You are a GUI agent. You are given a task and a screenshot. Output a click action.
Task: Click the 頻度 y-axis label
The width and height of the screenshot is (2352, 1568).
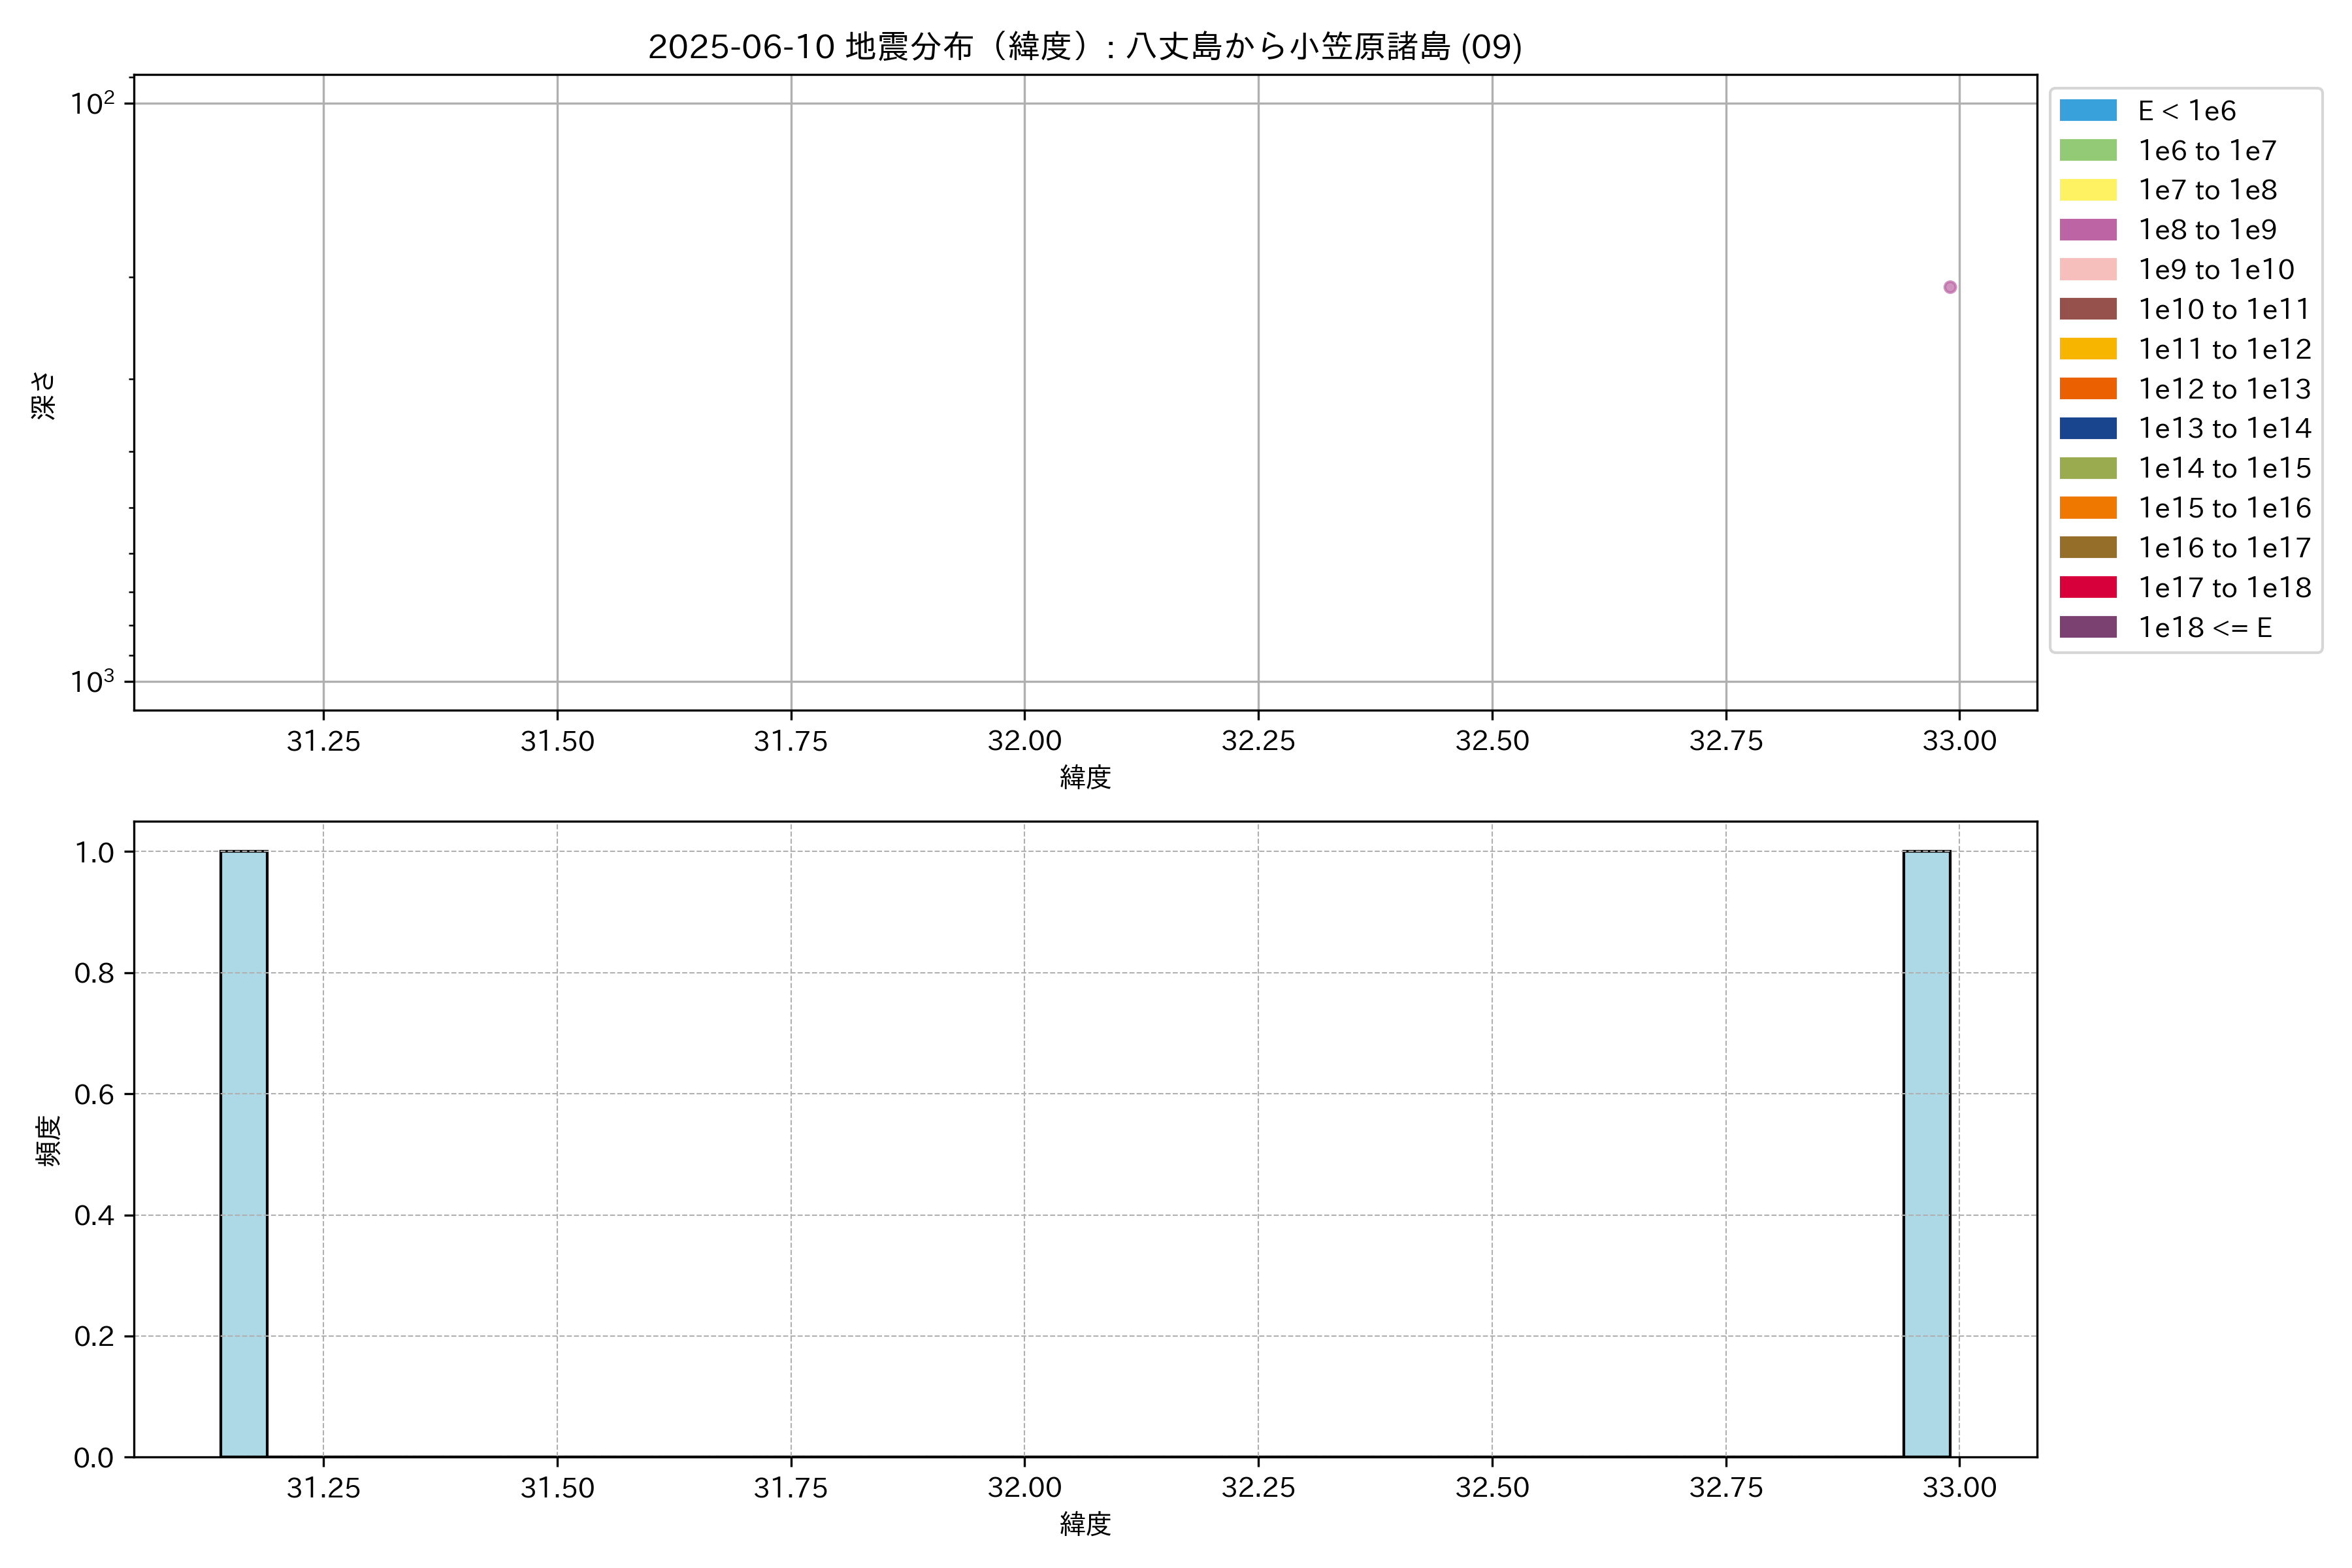pyautogui.click(x=47, y=1140)
